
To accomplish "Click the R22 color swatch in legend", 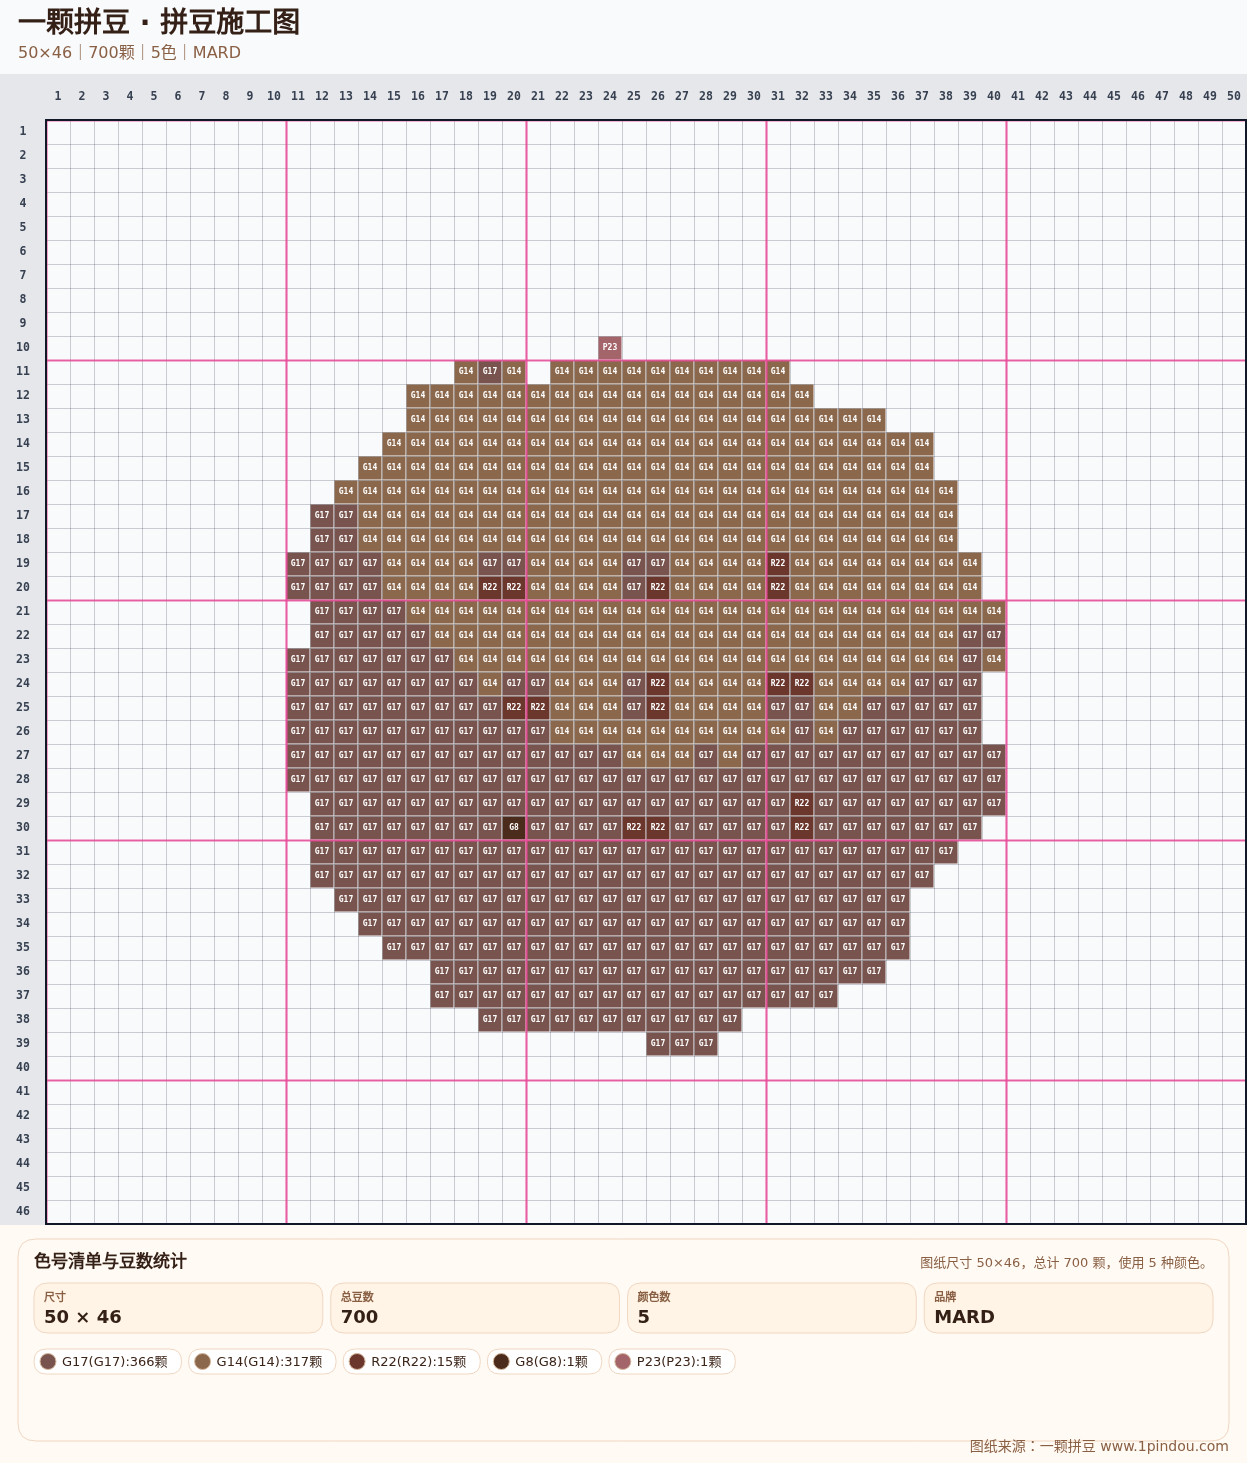I will (x=357, y=1361).
